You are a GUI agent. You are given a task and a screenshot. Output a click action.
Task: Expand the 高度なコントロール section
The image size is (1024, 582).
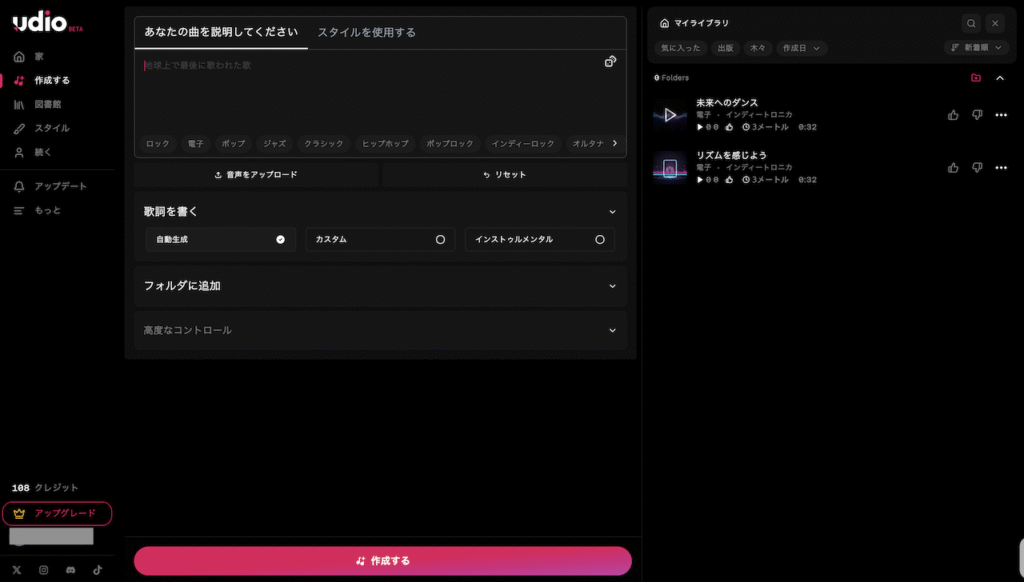pos(380,330)
